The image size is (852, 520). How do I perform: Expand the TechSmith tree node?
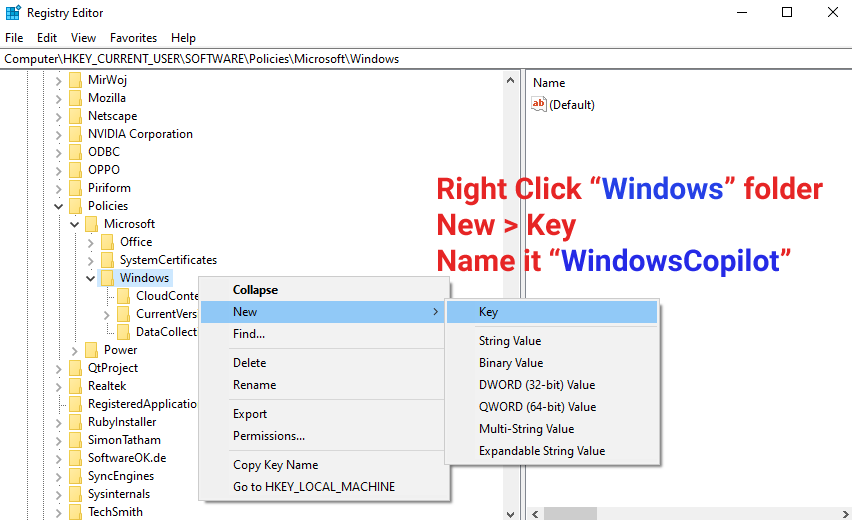(x=59, y=512)
